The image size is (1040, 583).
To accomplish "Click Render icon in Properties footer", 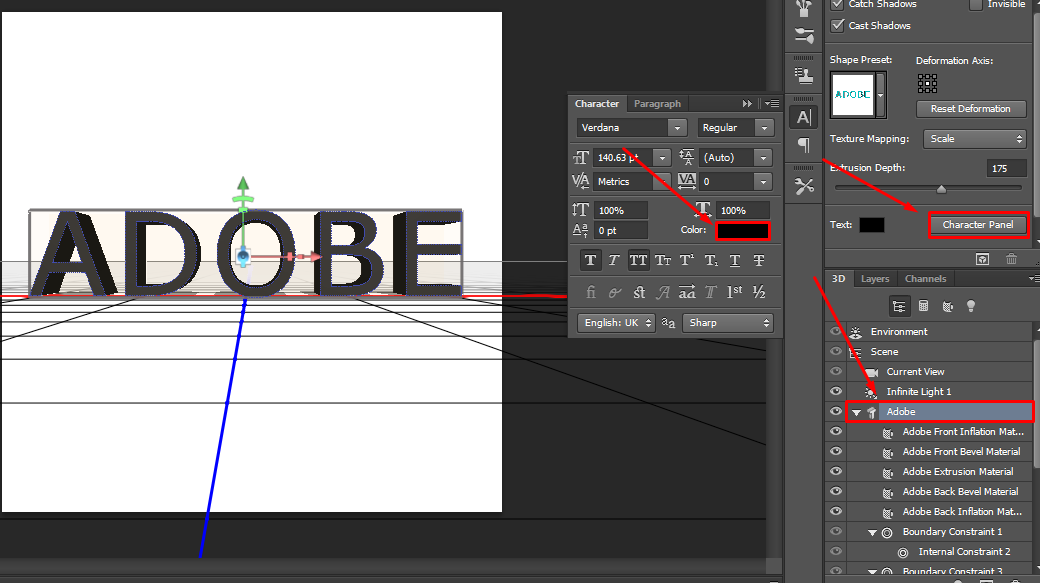I will 982,259.
